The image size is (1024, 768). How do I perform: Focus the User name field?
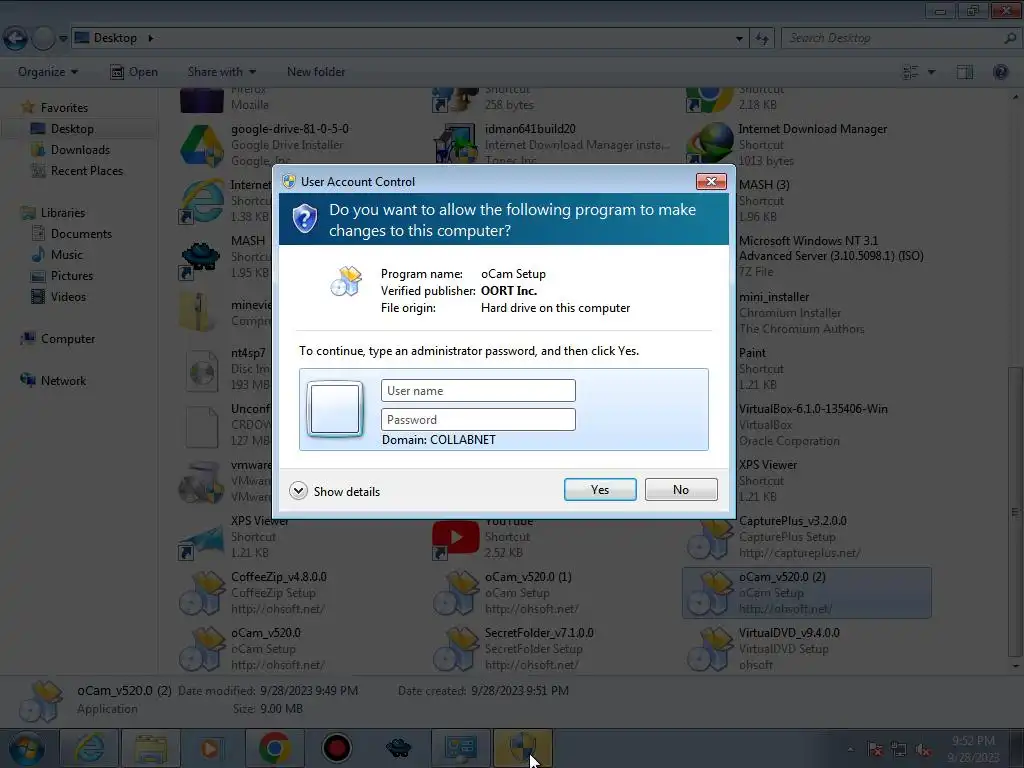pyautogui.click(x=478, y=391)
